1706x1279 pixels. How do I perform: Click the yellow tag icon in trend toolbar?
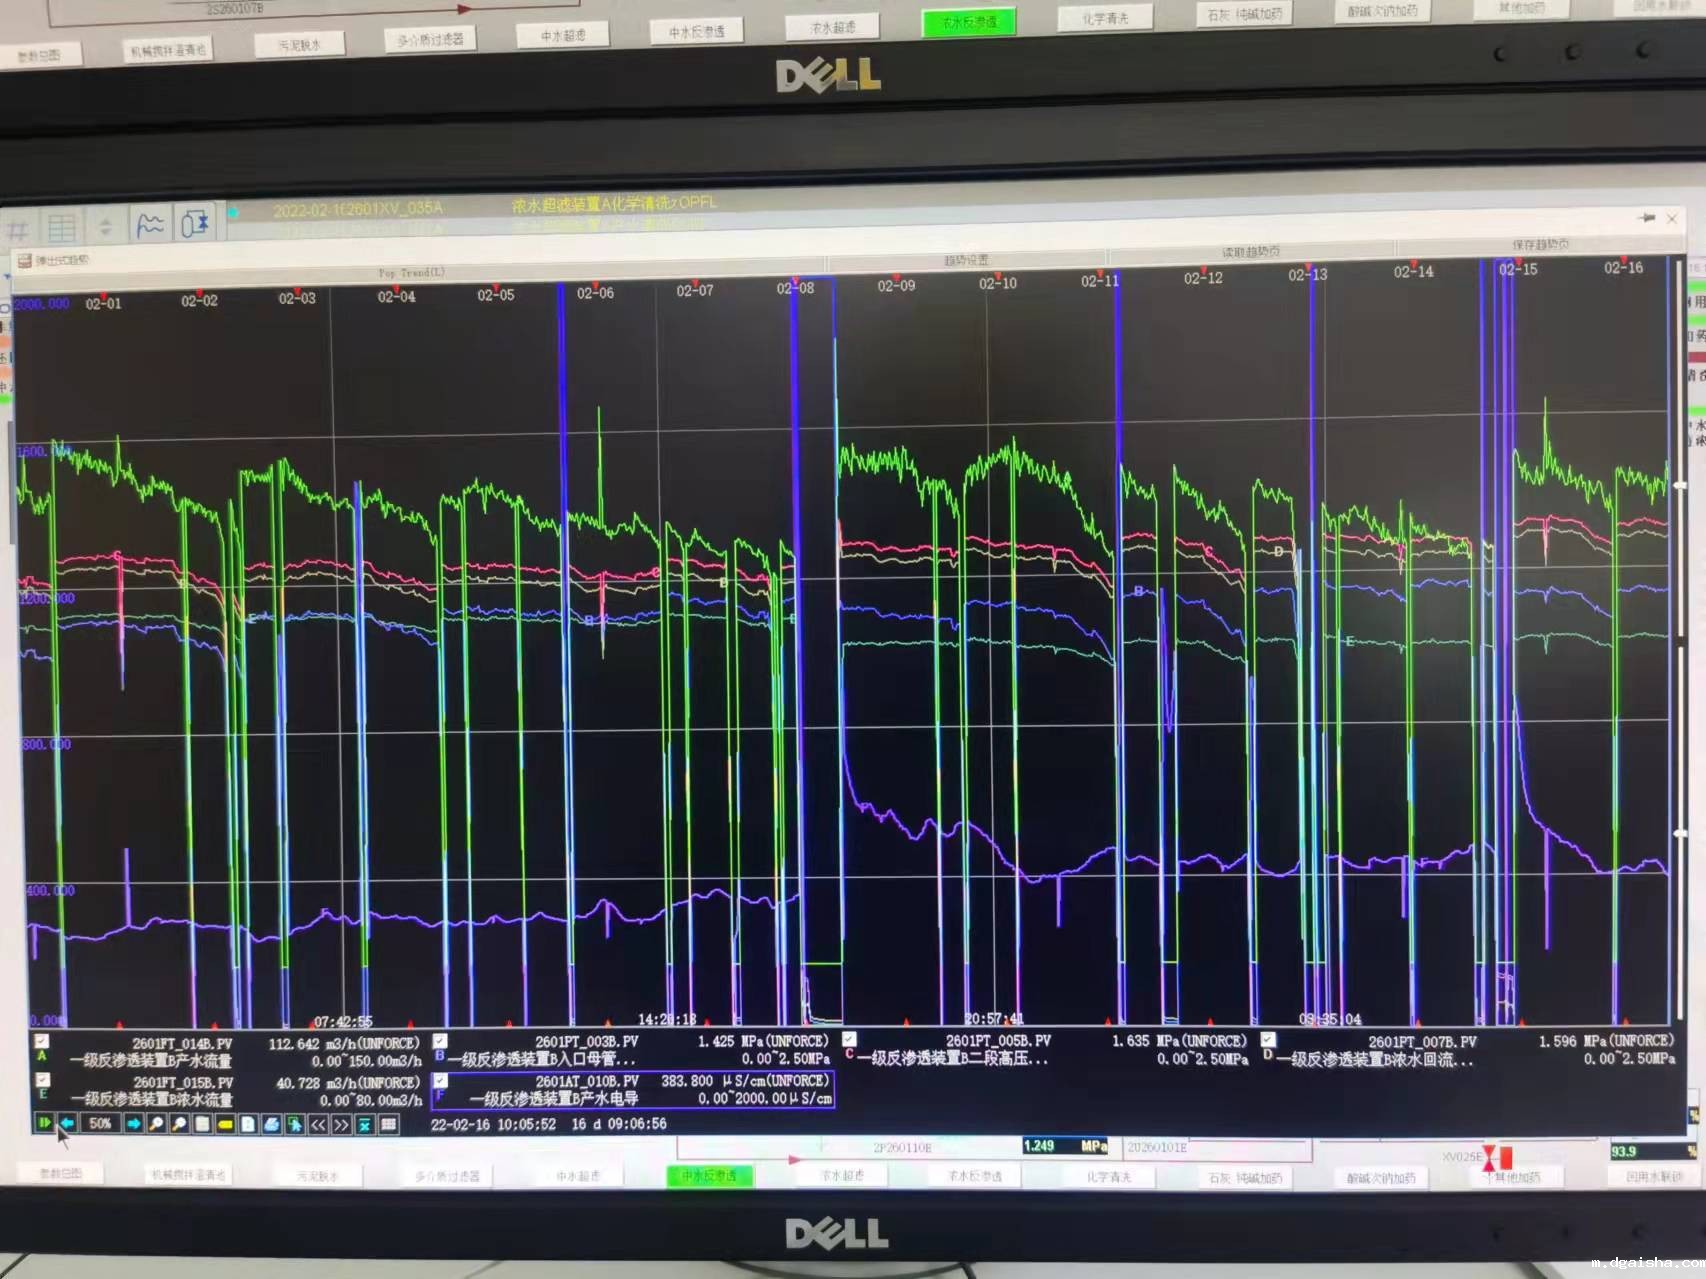[225, 1125]
